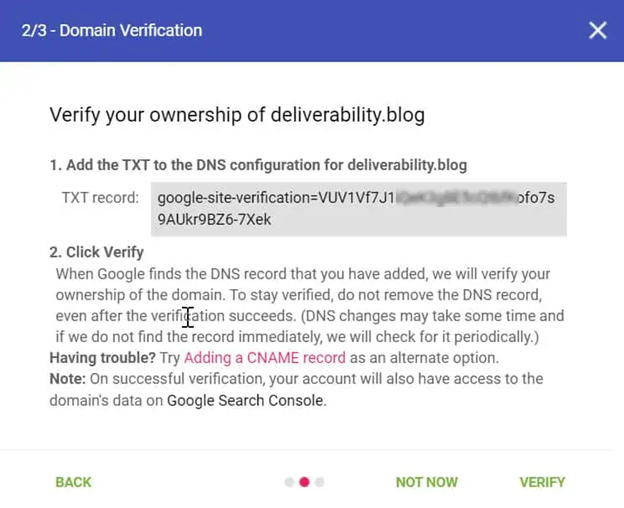
Task: Click the '2. Click Verify' step heading
Action: (97, 252)
